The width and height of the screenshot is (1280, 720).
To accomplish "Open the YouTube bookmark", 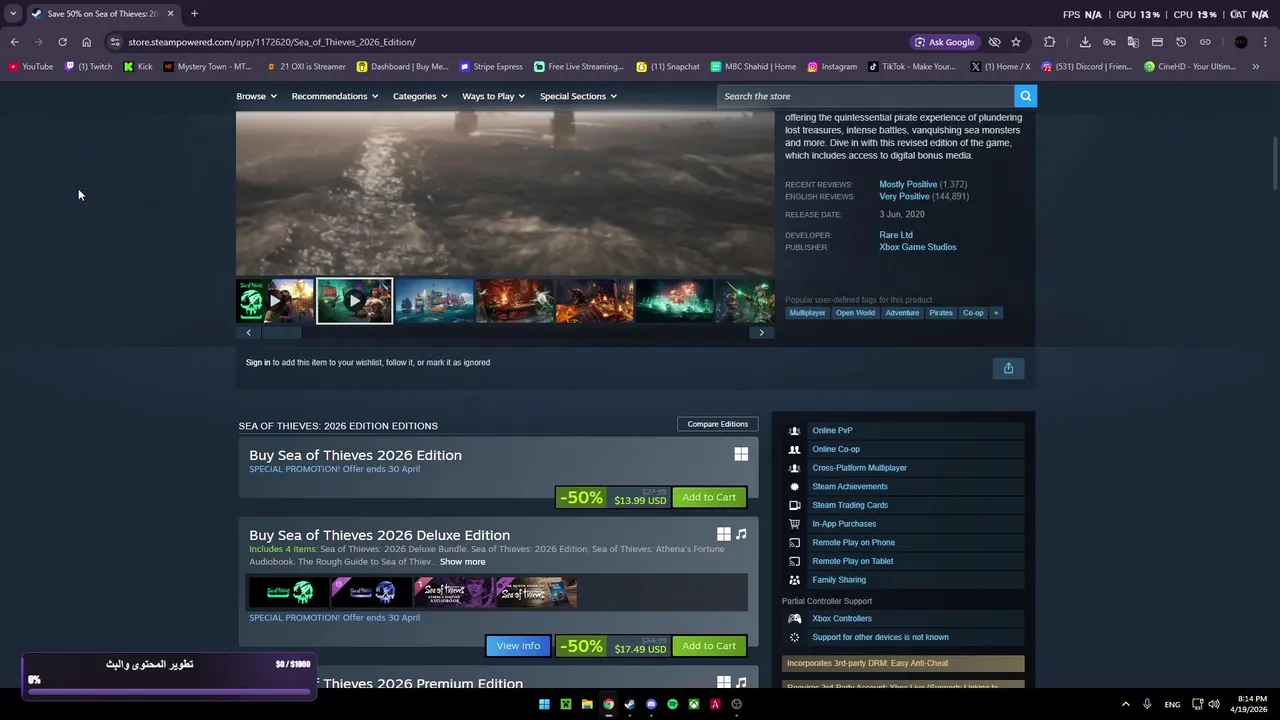I will [x=30, y=67].
